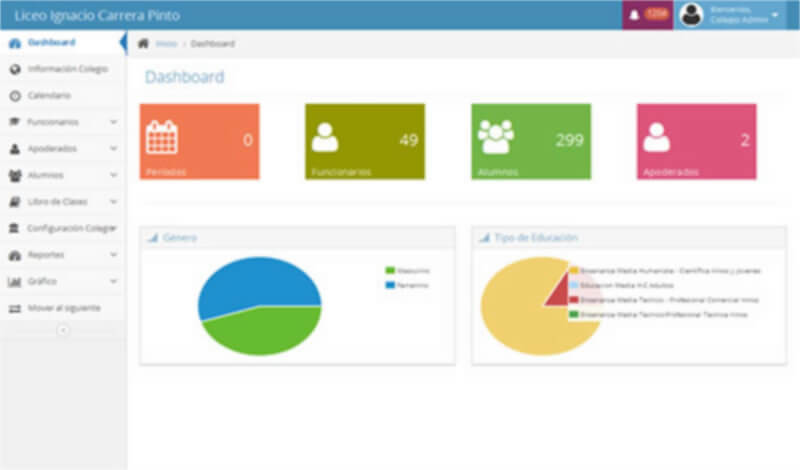
Task: Select Mover al siguiente menu item
Action: (63, 308)
